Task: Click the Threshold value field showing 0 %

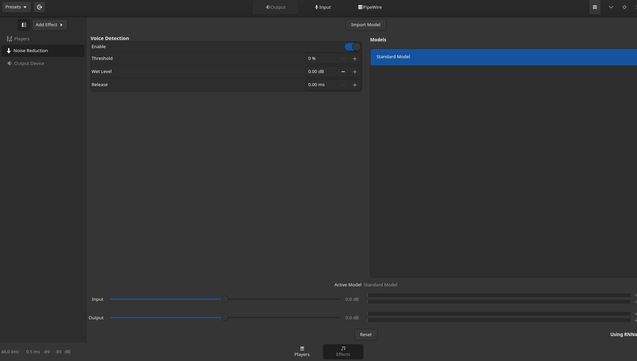Action: 321,58
